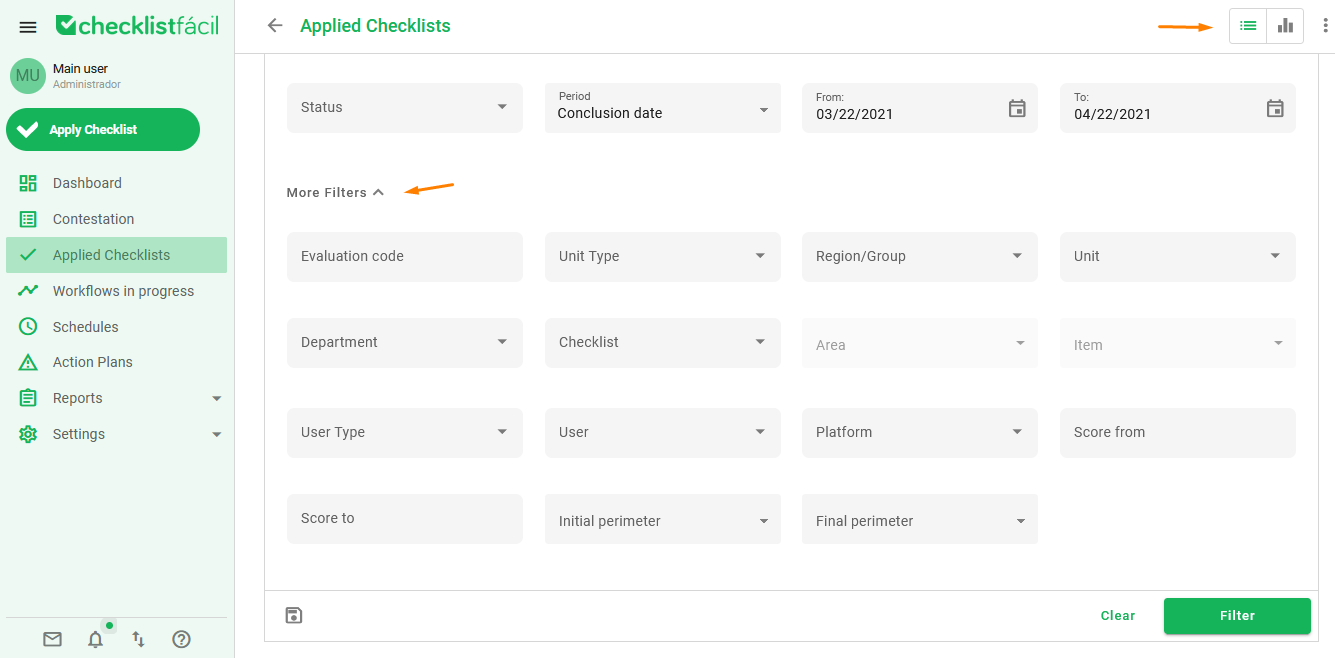Switch to chart view
The image size is (1335, 658).
tap(1285, 26)
